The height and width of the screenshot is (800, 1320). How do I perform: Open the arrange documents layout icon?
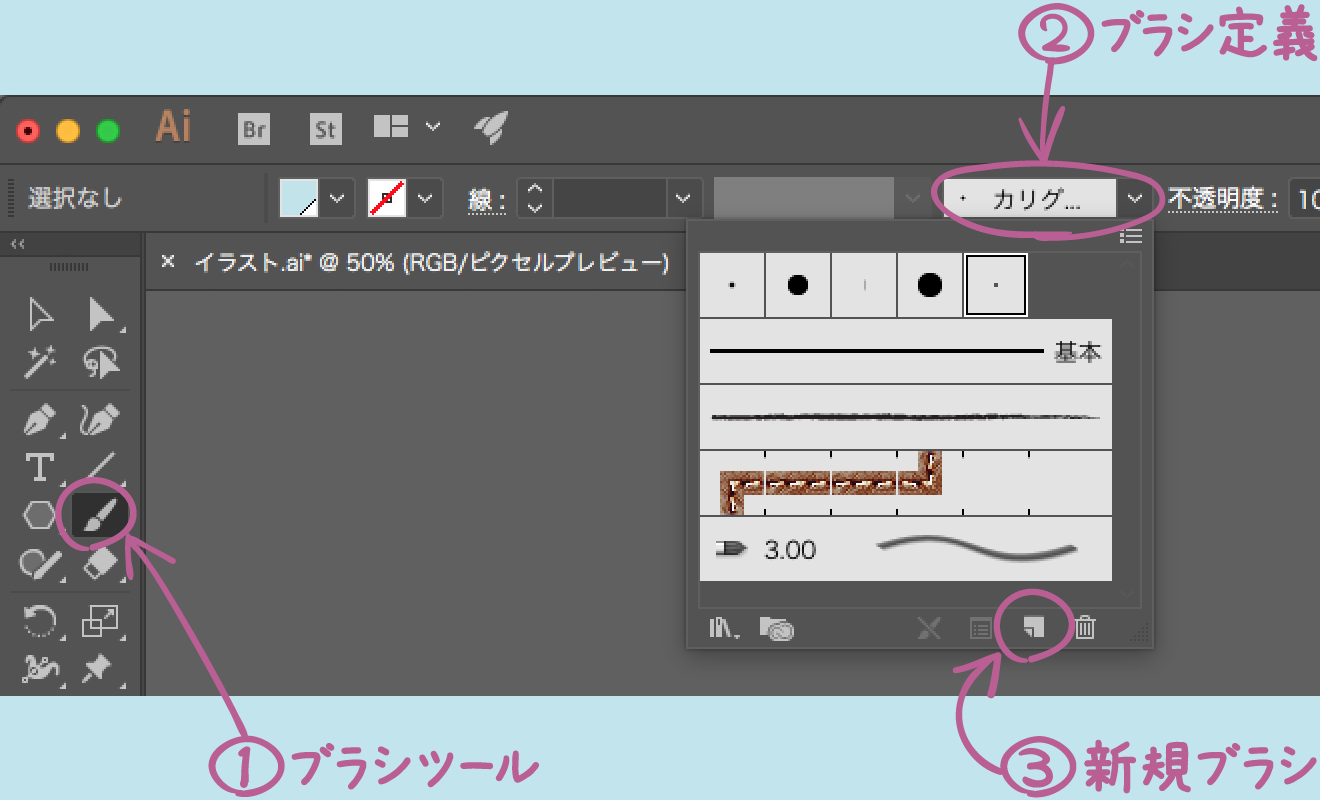[391, 126]
